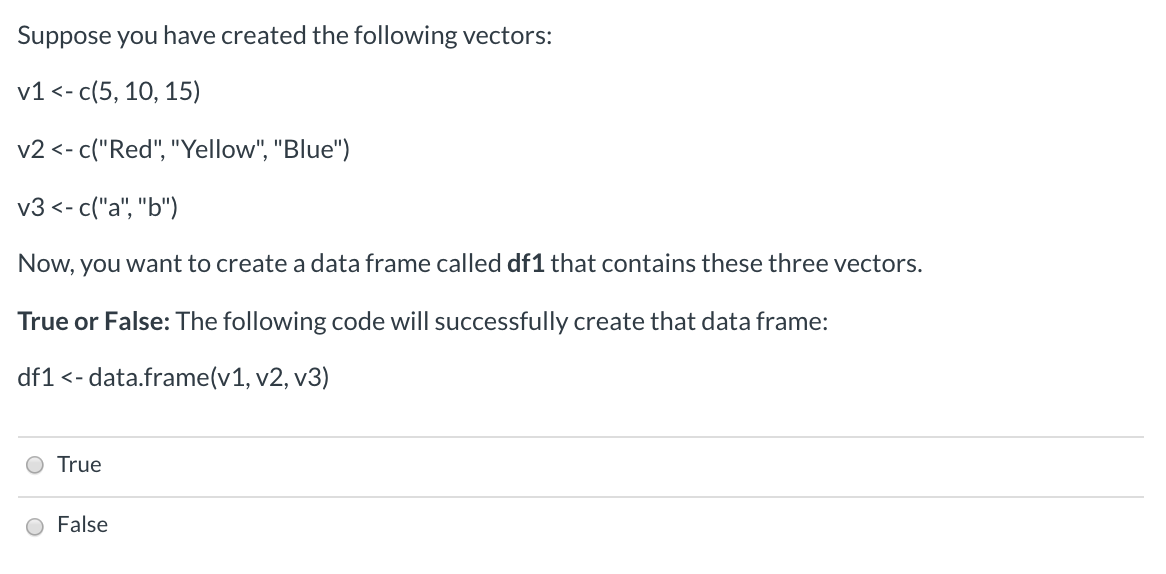
Task: Click the "False" answer label text
Action: click(83, 525)
